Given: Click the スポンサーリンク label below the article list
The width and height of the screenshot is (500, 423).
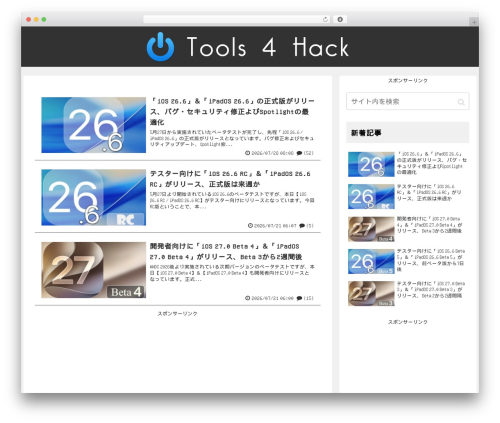Looking at the screenshot, I should (x=177, y=314).
